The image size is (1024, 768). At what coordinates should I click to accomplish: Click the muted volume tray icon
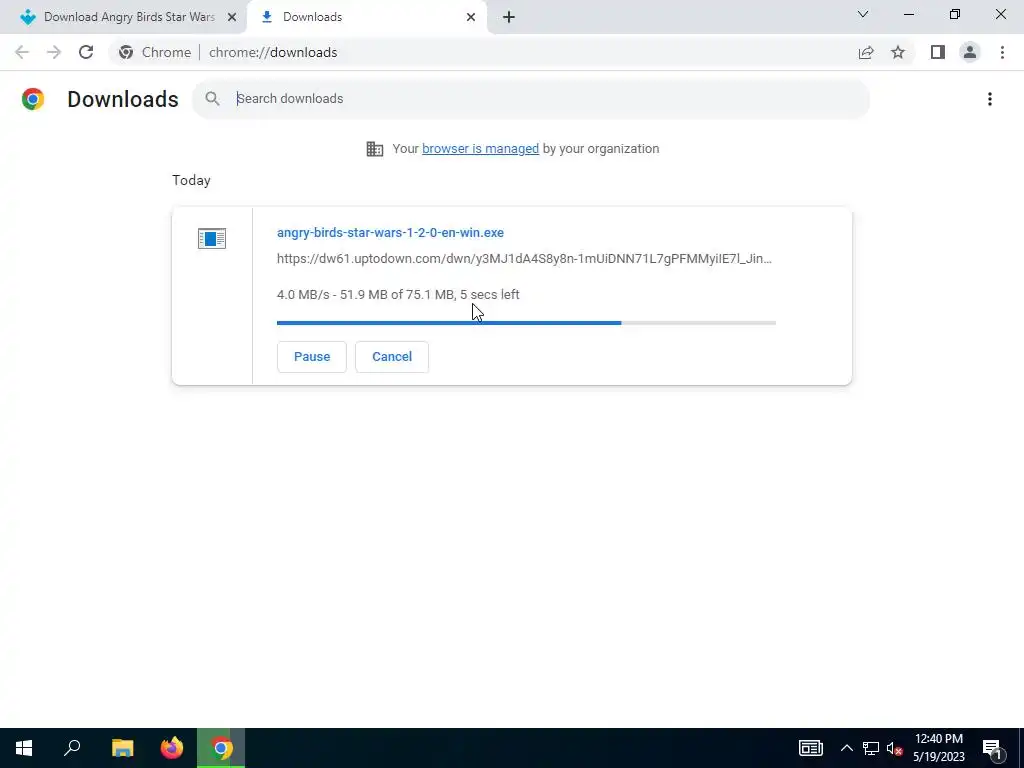coord(894,748)
